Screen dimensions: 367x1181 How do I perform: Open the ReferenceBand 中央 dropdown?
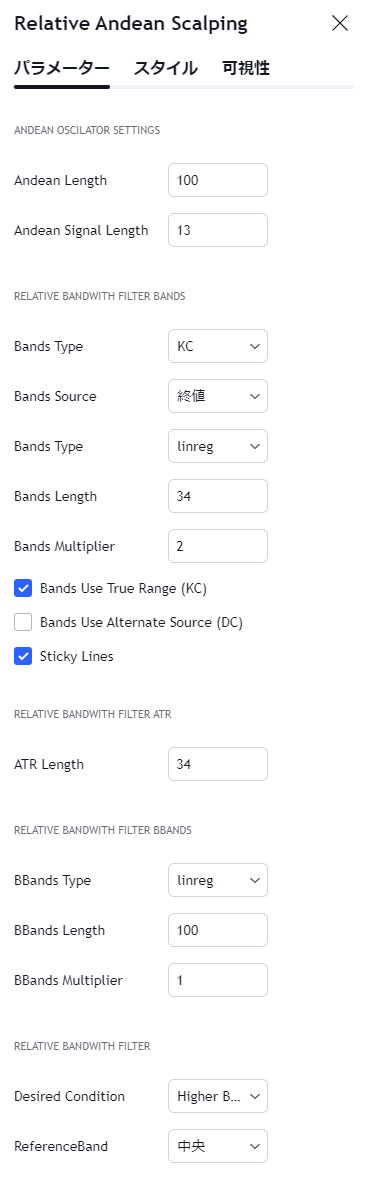(x=218, y=1146)
